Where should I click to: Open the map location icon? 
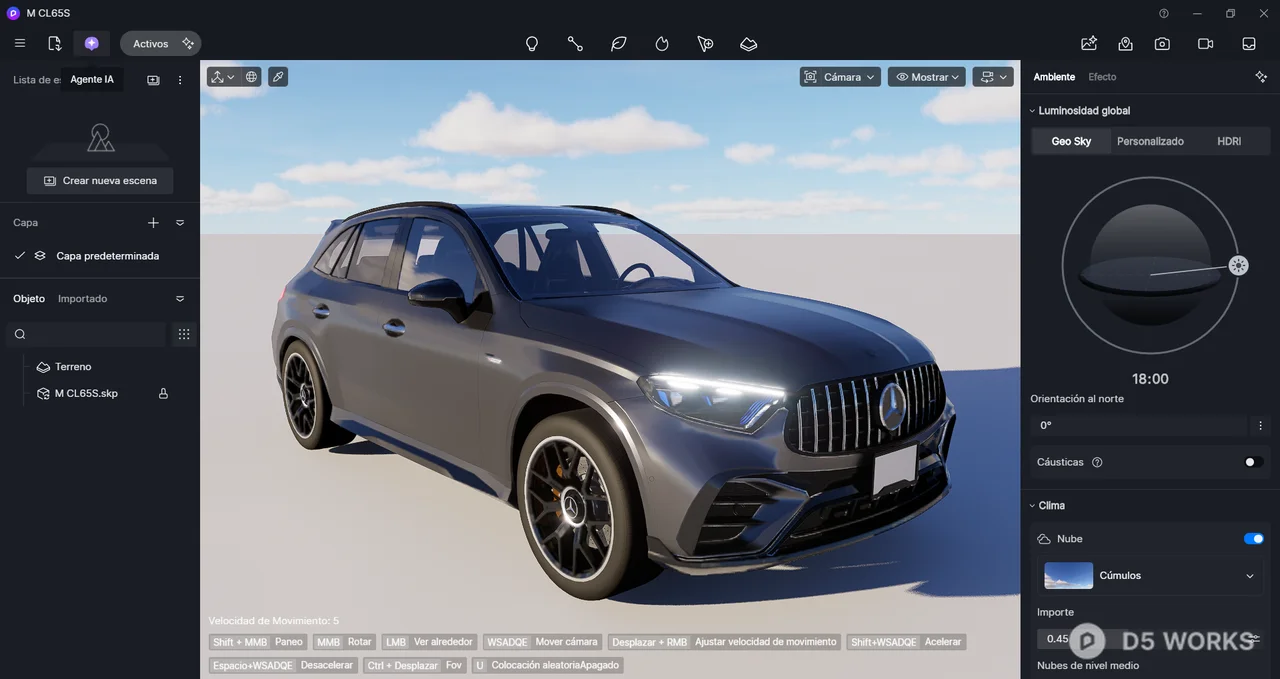pyautogui.click(x=1126, y=44)
